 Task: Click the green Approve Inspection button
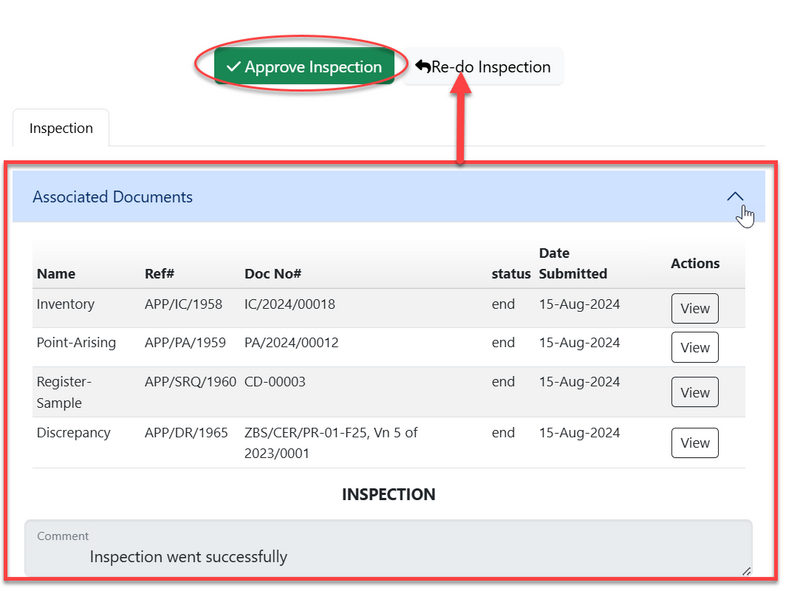(303, 67)
